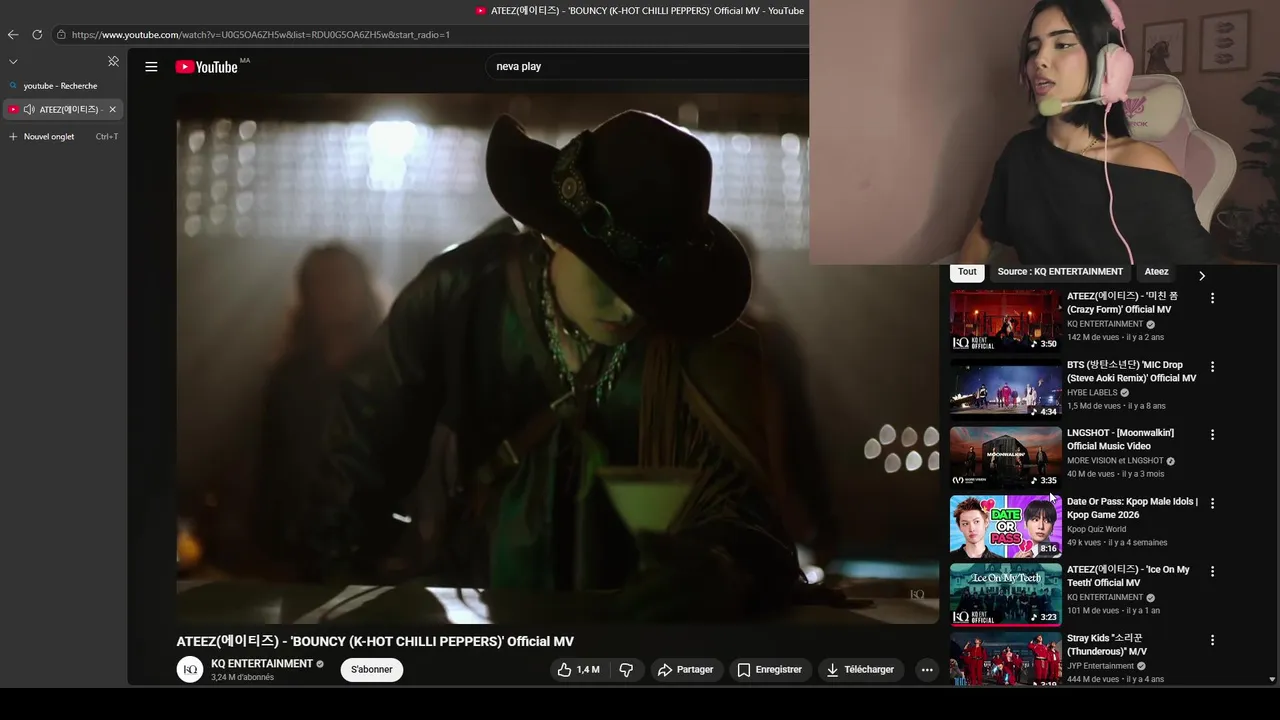Share the video using Partager
1280x720 pixels.
tap(686, 670)
